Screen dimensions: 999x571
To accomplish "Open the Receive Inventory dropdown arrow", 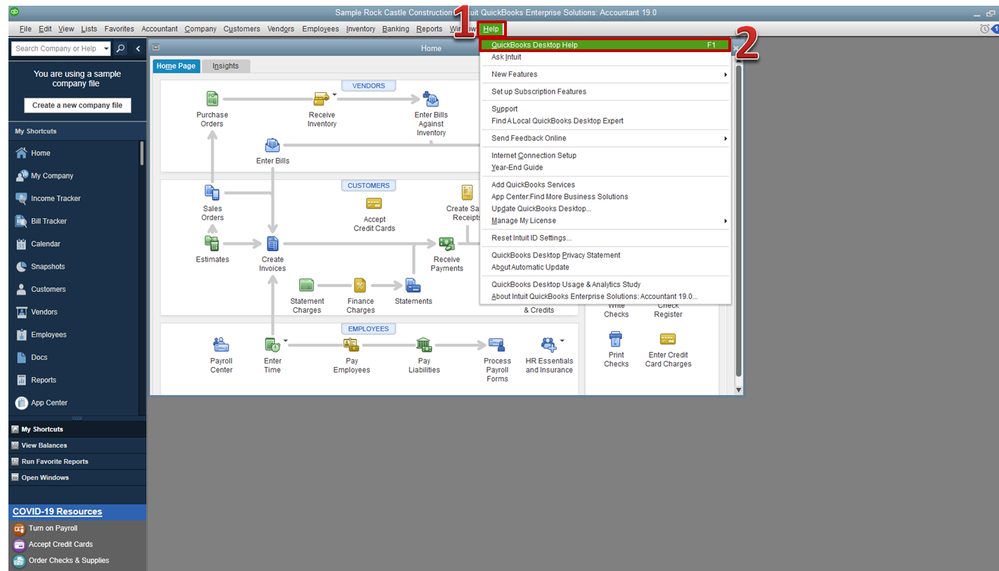I will point(334,95).
